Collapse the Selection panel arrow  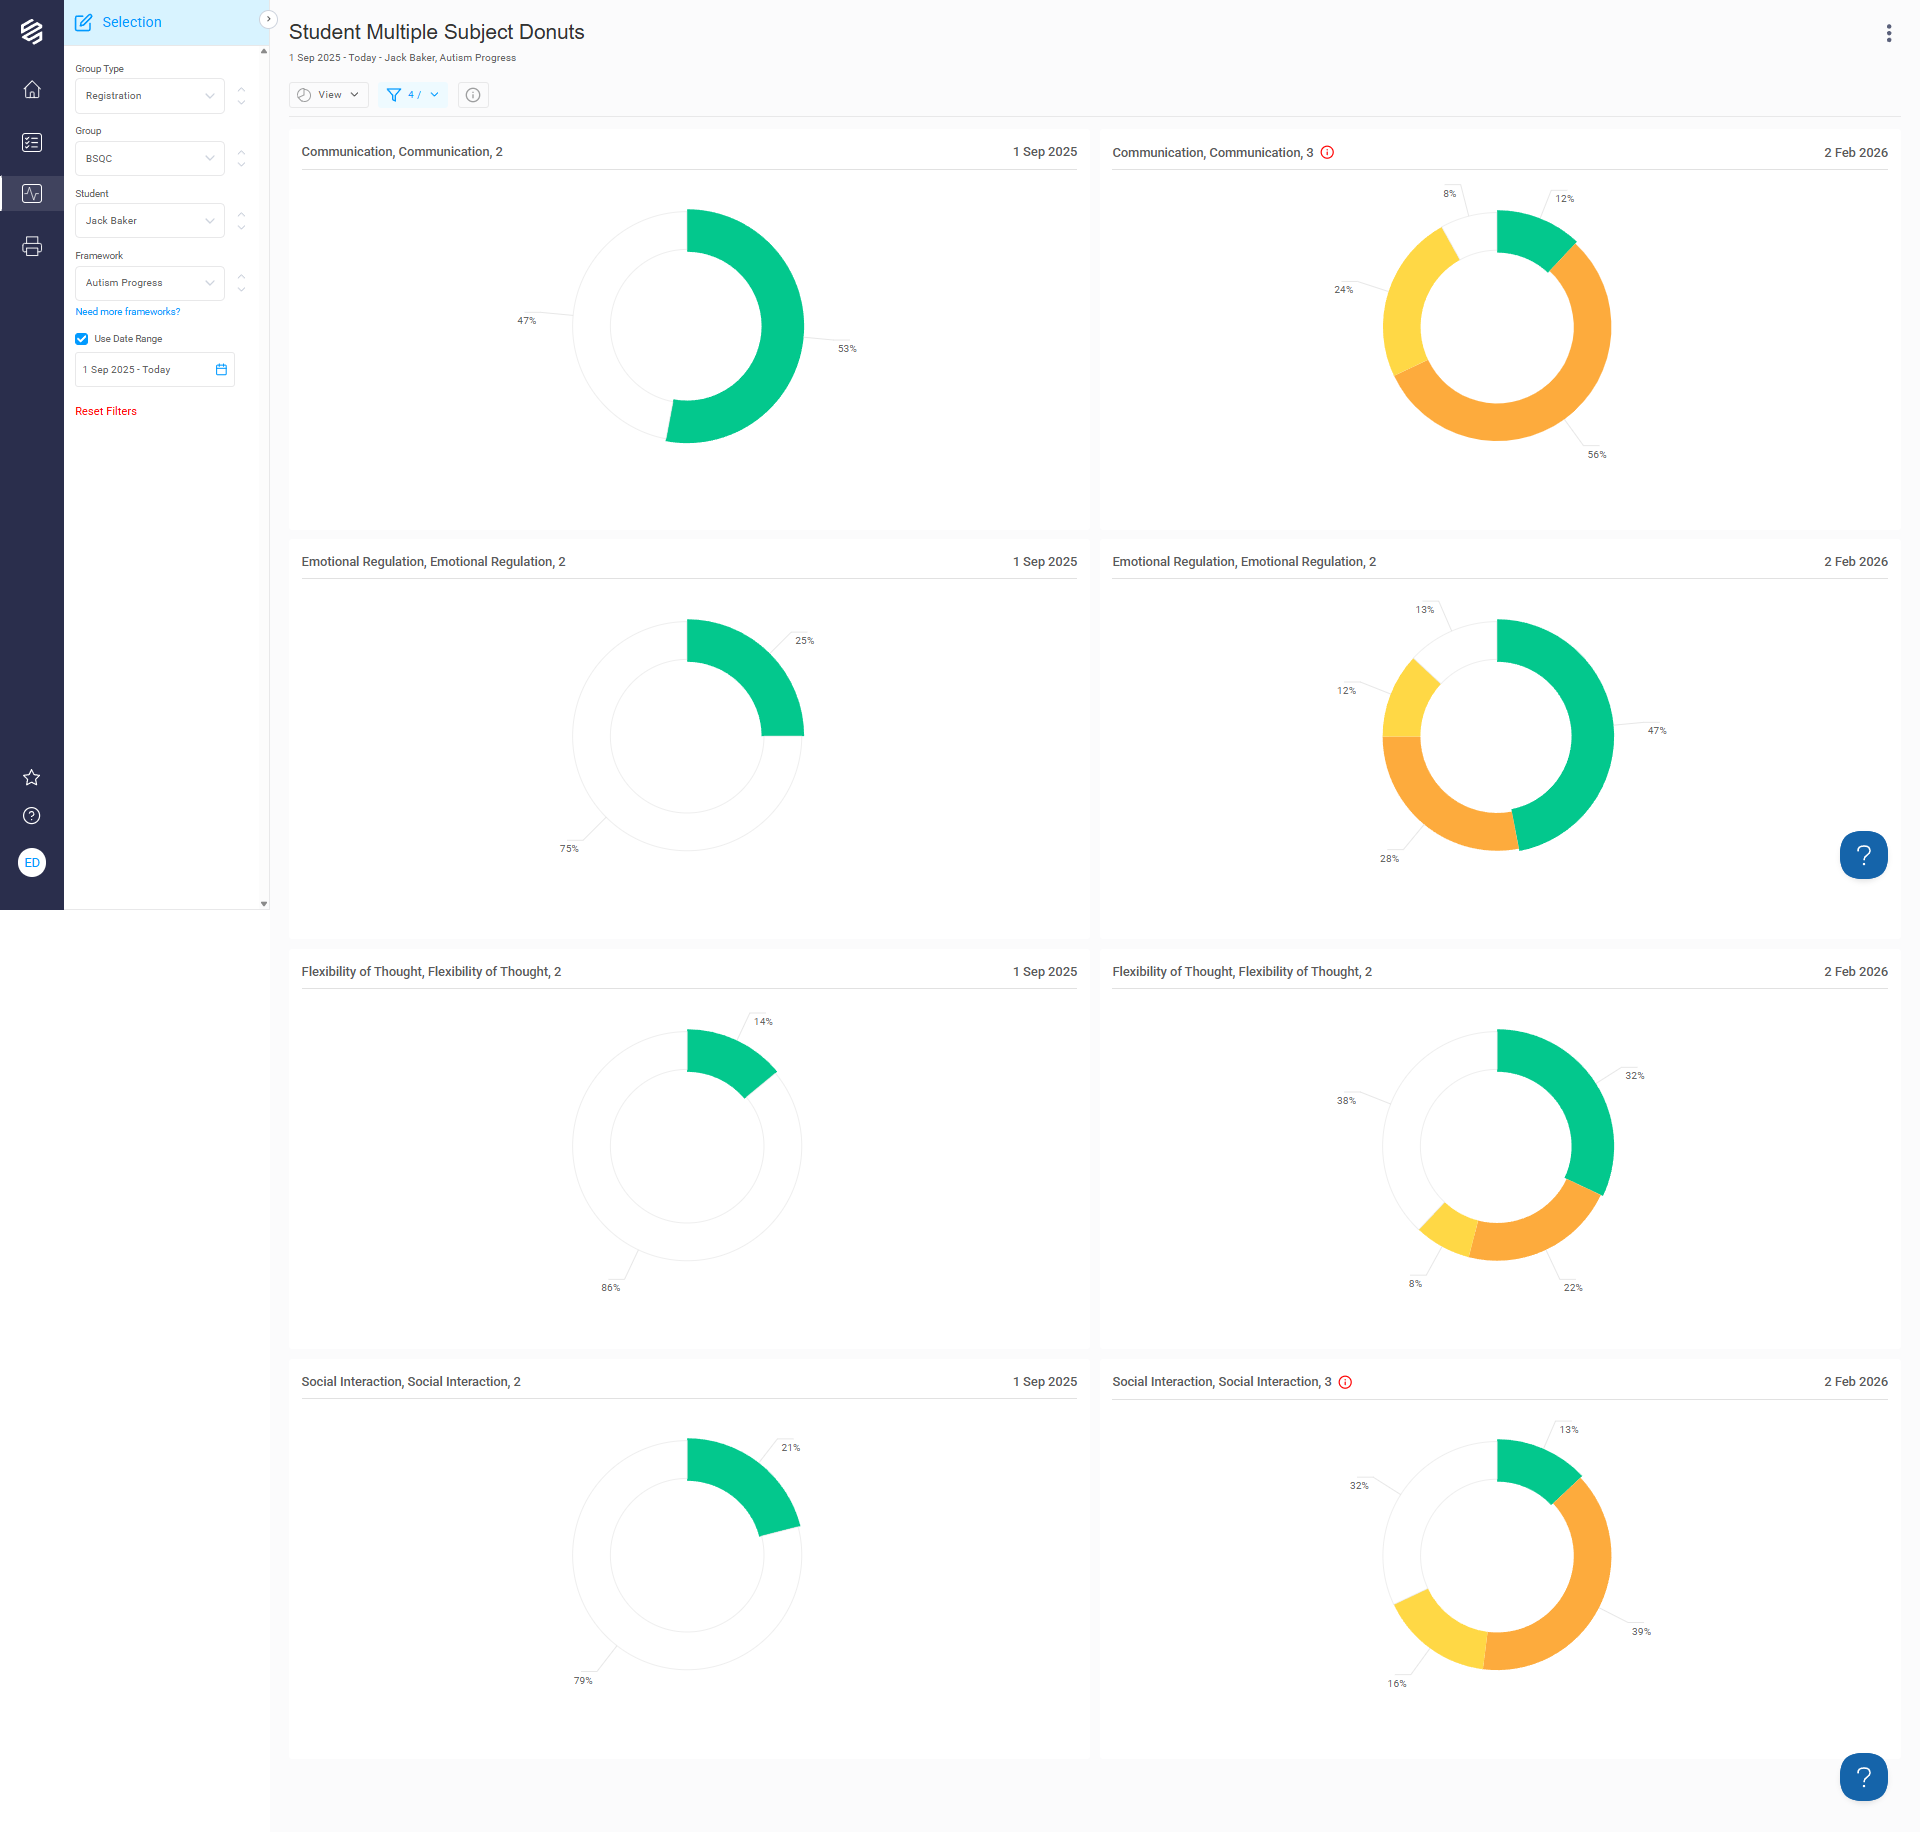point(268,20)
